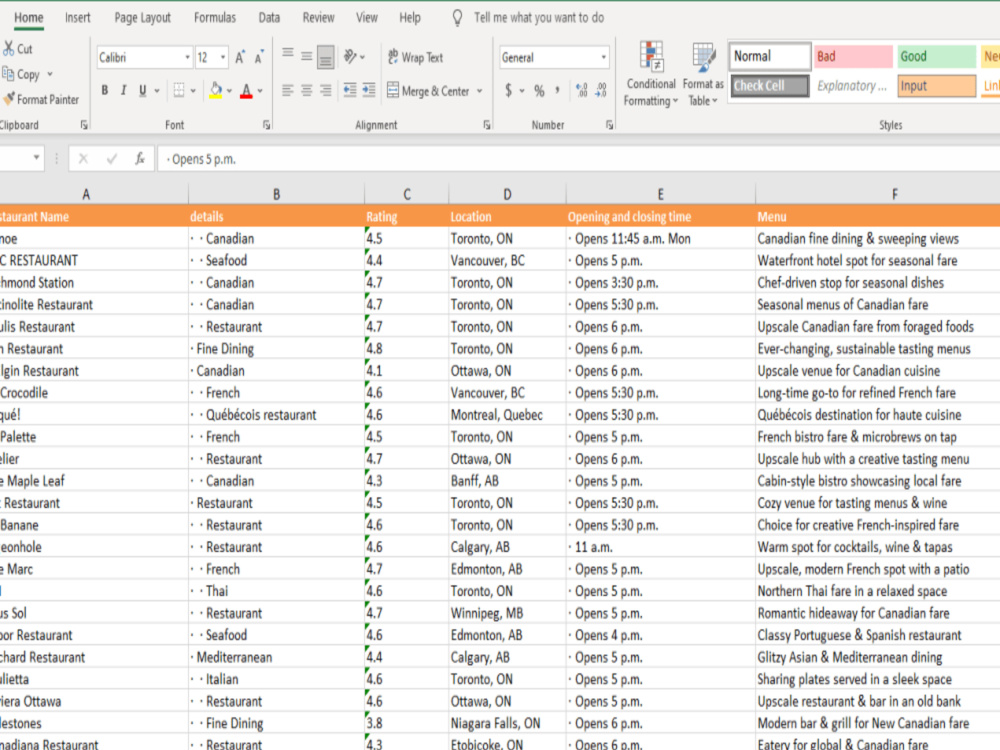The image size is (1000, 750).
Task: Apply the Fill Color bucket
Action: click(x=216, y=91)
